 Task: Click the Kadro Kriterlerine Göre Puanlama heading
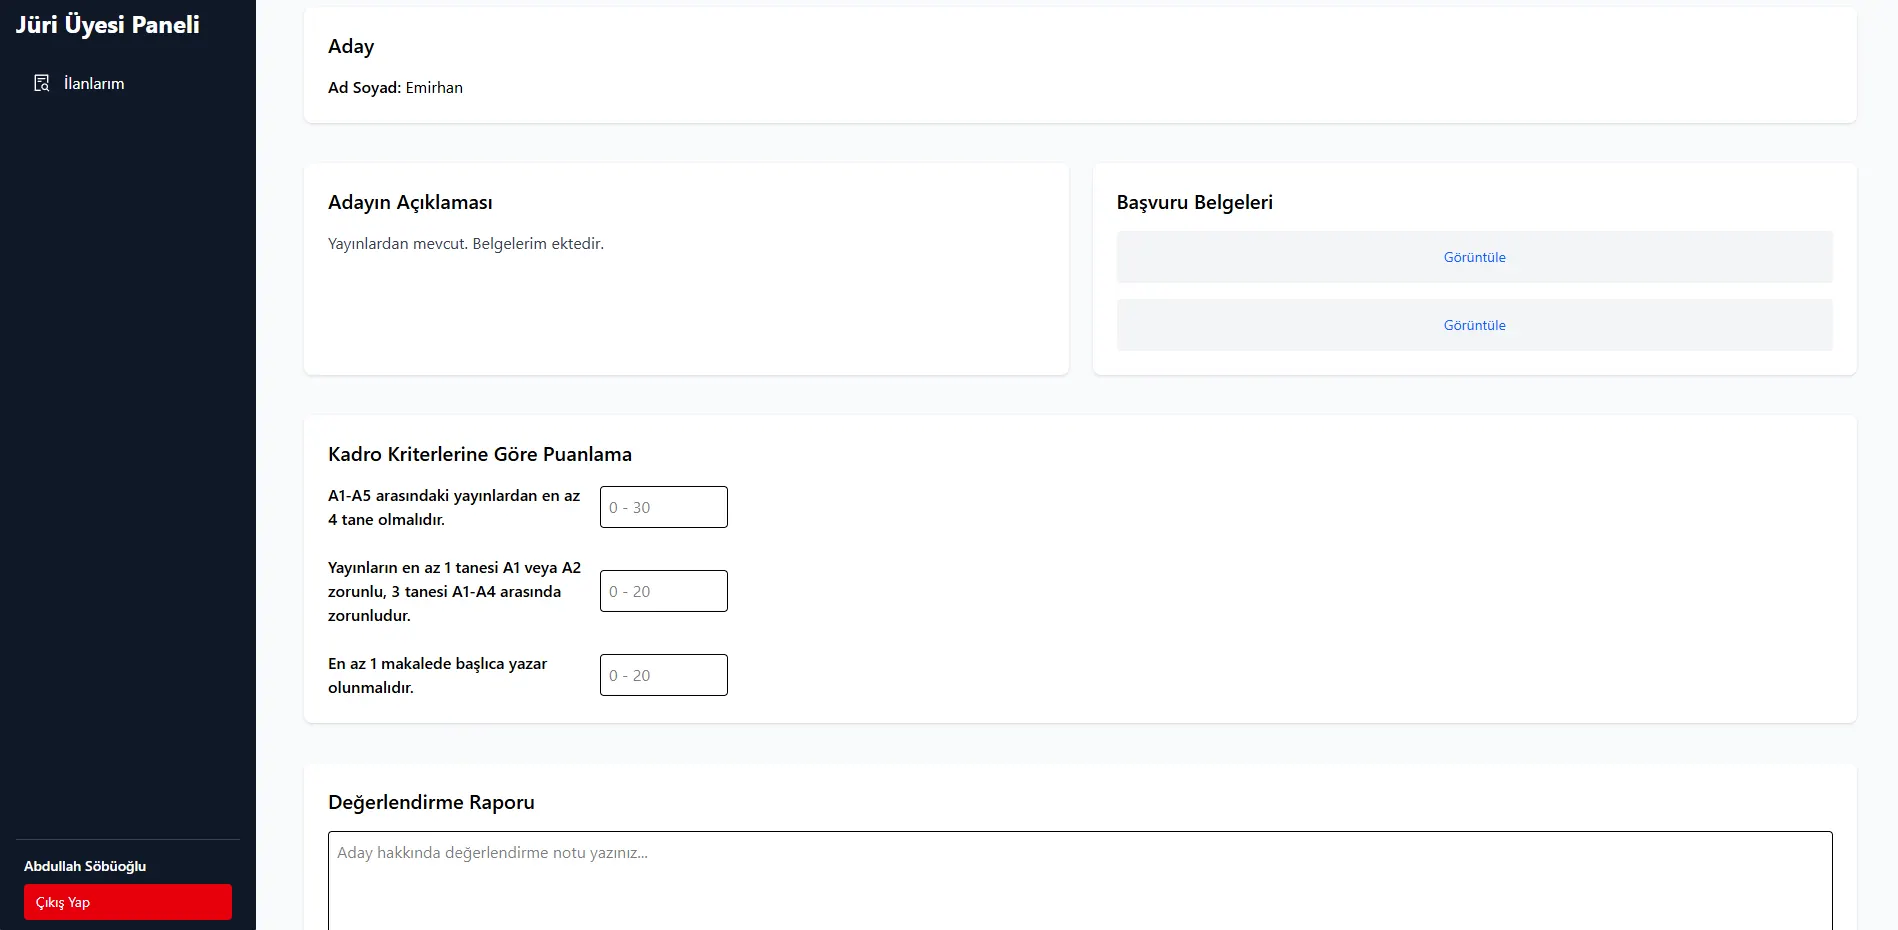[x=480, y=454]
